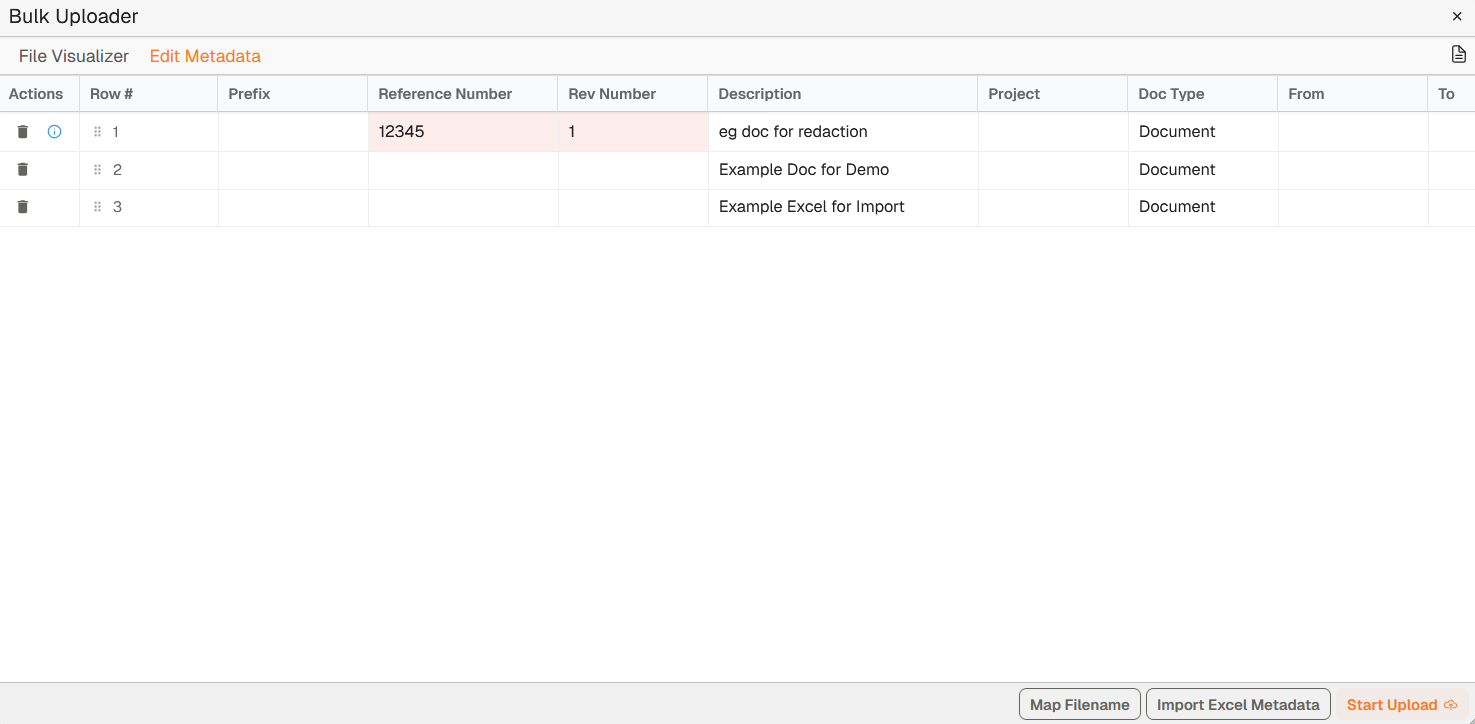Start Upload of the listed files
The image size is (1475, 724).
click(x=1401, y=705)
